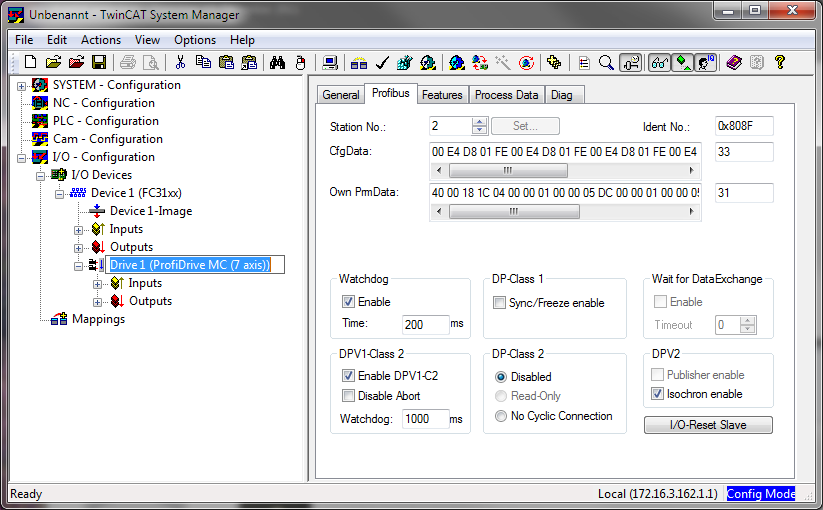823x510 pixels.
Task: Collapse I/O - Configuration node
Action: point(22,158)
